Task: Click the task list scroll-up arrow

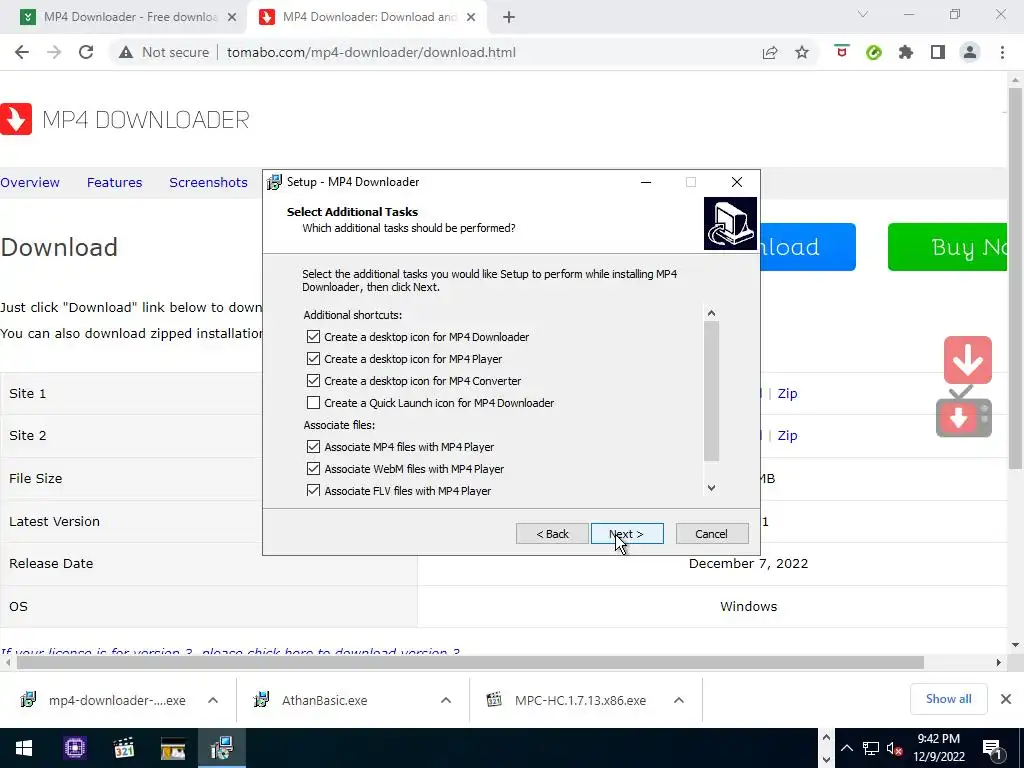Action: pos(711,313)
